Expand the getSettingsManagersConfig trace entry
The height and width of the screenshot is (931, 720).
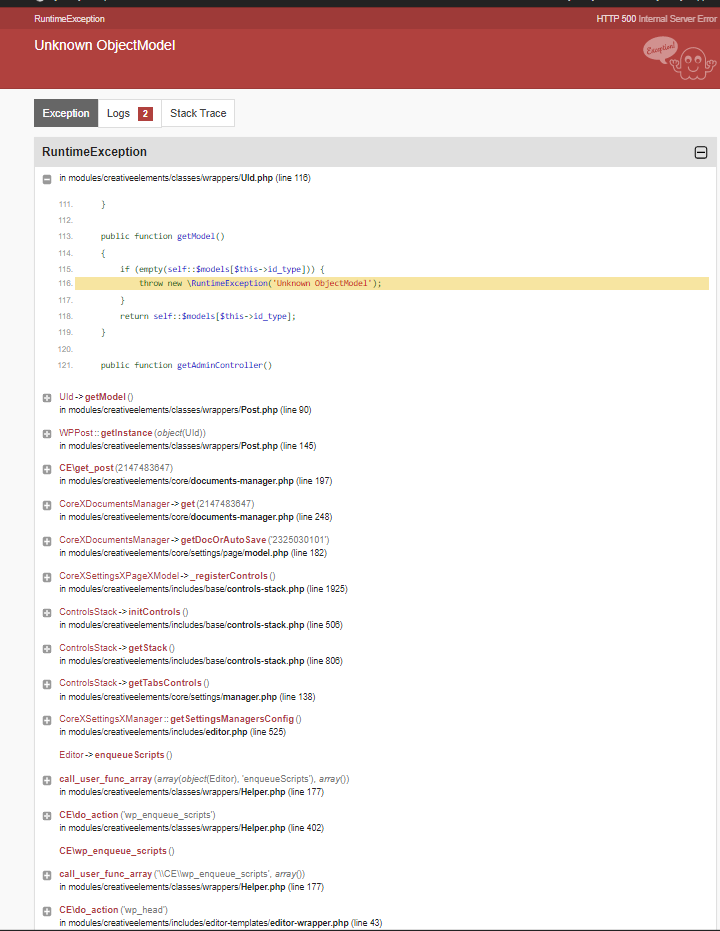[x=47, y=720]
